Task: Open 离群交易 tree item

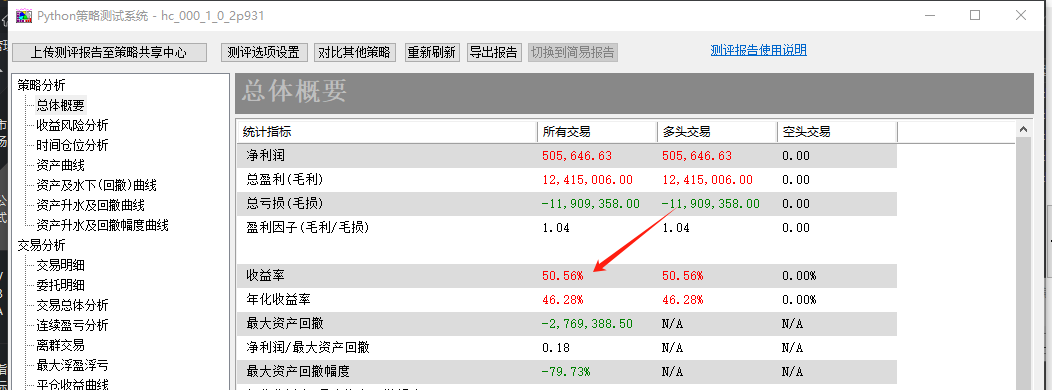Action: pos(60,346)
